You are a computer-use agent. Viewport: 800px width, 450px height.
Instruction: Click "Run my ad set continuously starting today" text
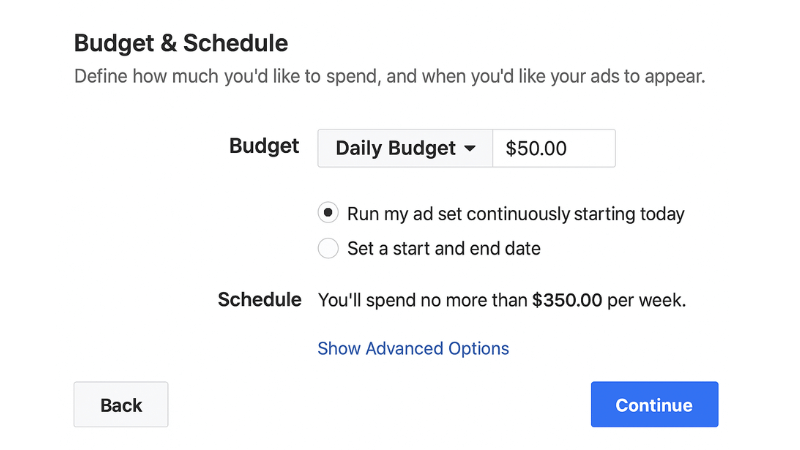point(515,213)
